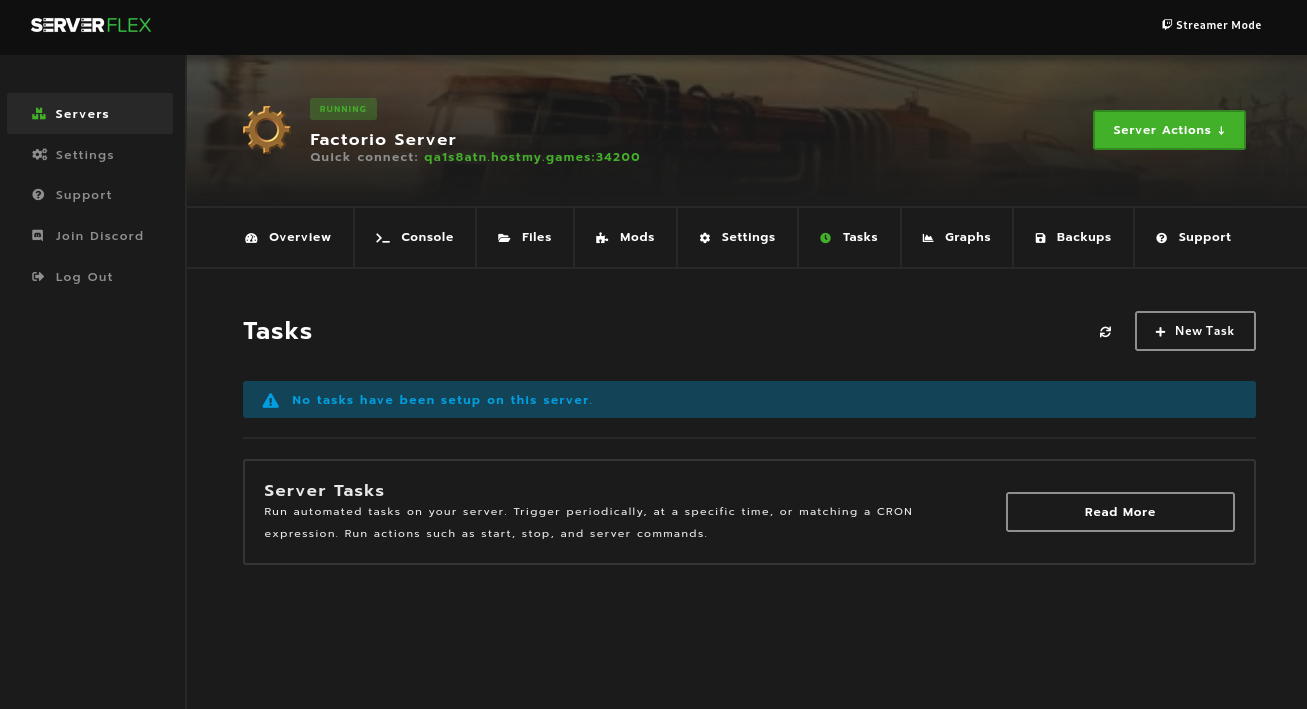The height and width of the screenshot is (709, 1307).
Task: Toggle Streamer Mode
Action: click(x=1211, y=25)
